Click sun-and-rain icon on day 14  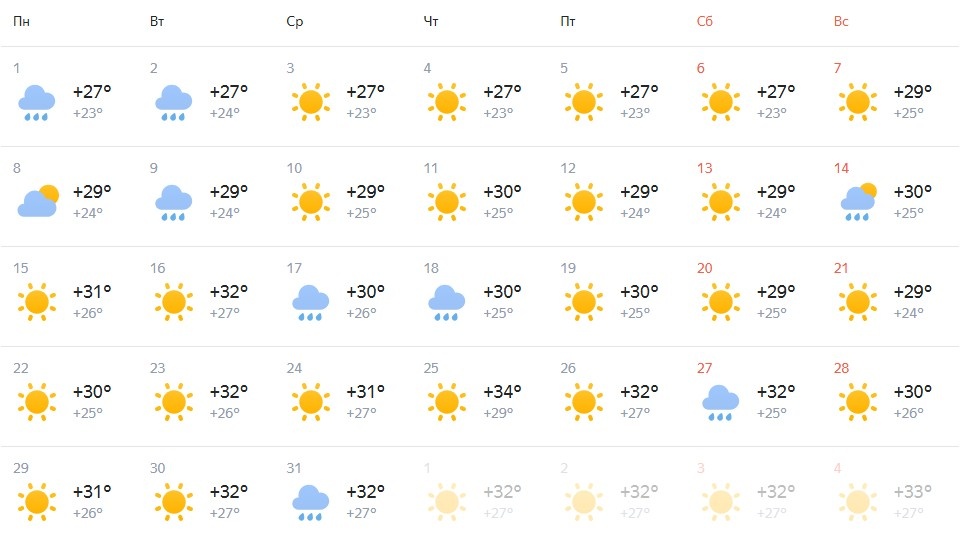click(858, 202)
